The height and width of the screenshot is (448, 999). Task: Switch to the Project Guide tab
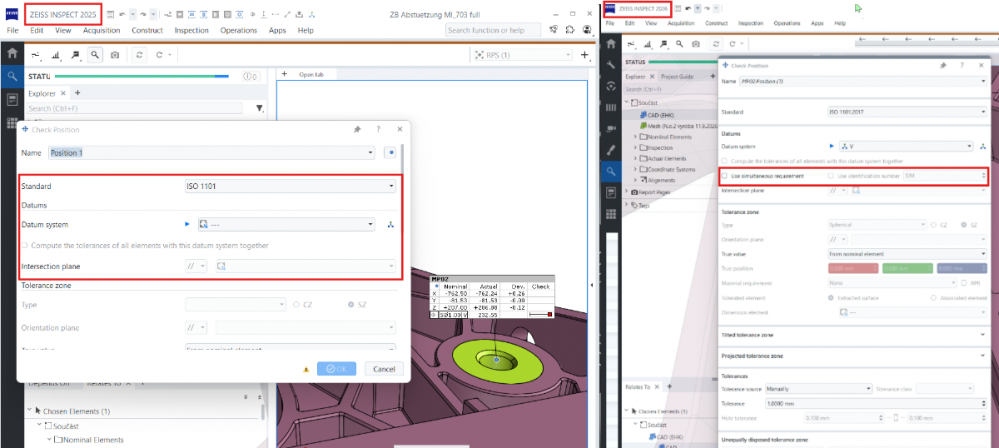pyautogui.click(x=677, y=76)
